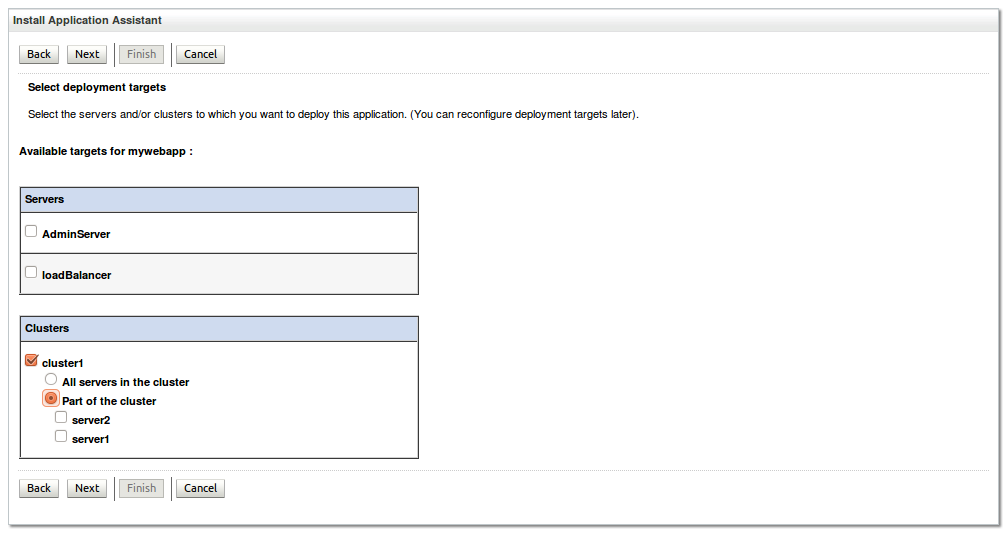1006x533 pixels.
Task: Click the top Back button
Action: coord(39,54)
